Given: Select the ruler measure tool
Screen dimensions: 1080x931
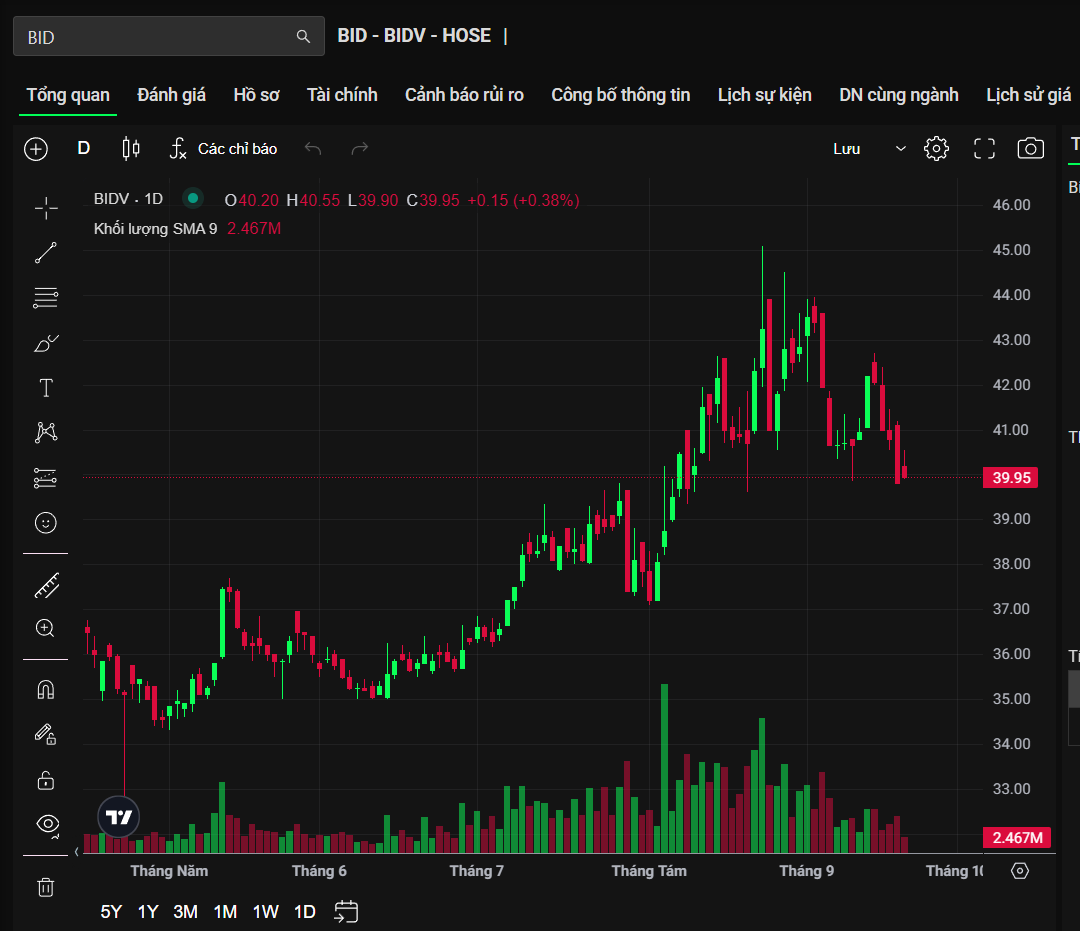Looking at the screenshot, I should [46, 586].
